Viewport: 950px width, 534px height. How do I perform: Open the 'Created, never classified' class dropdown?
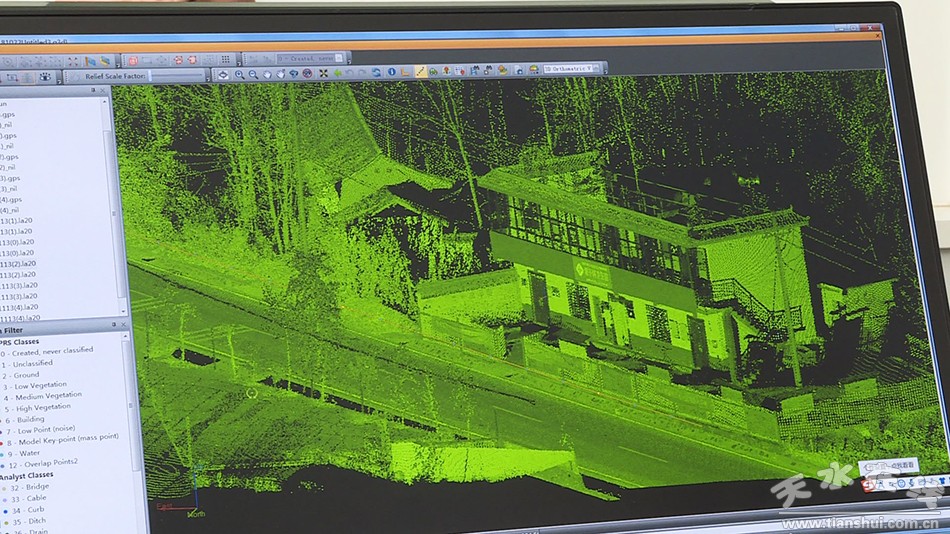point(50,350)
